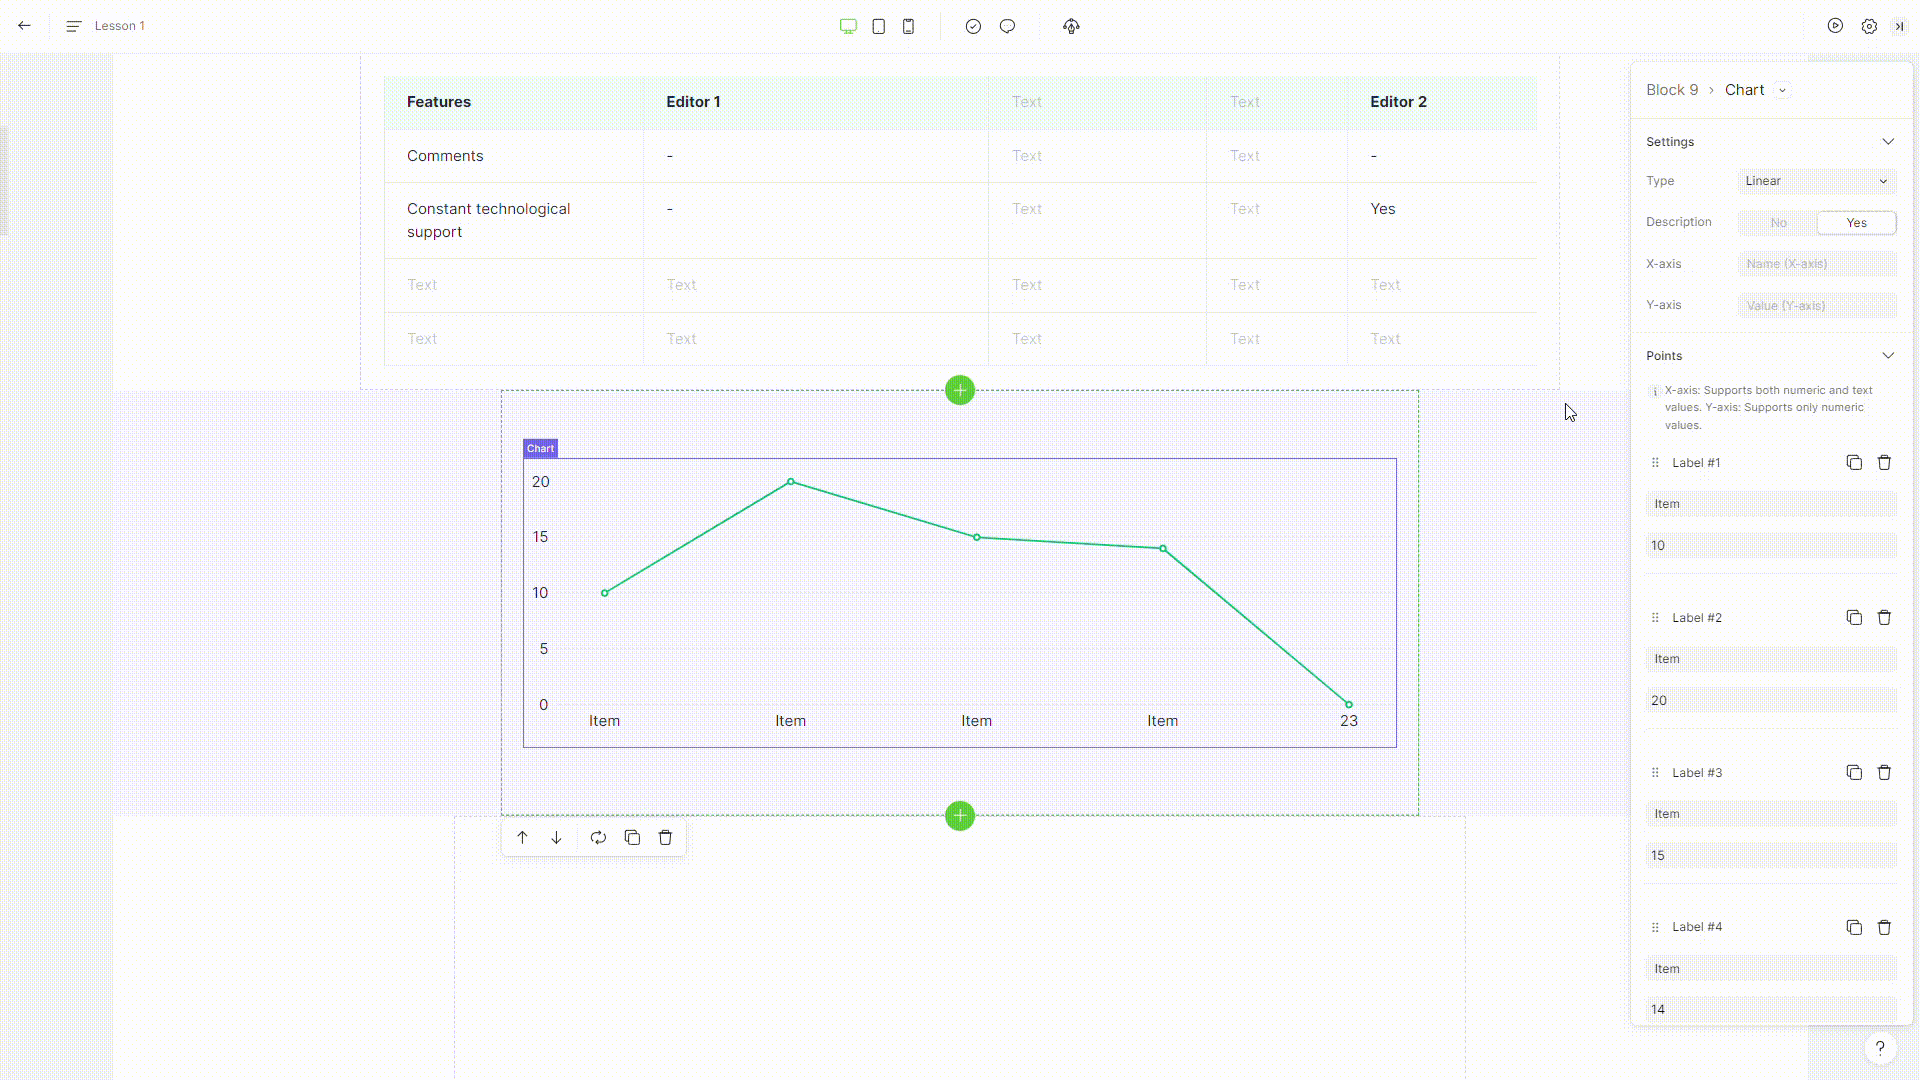The height and width of the screenshot is (1080, 1920).
Task: Select desktop preview mode
Action: tap(848, 26)
